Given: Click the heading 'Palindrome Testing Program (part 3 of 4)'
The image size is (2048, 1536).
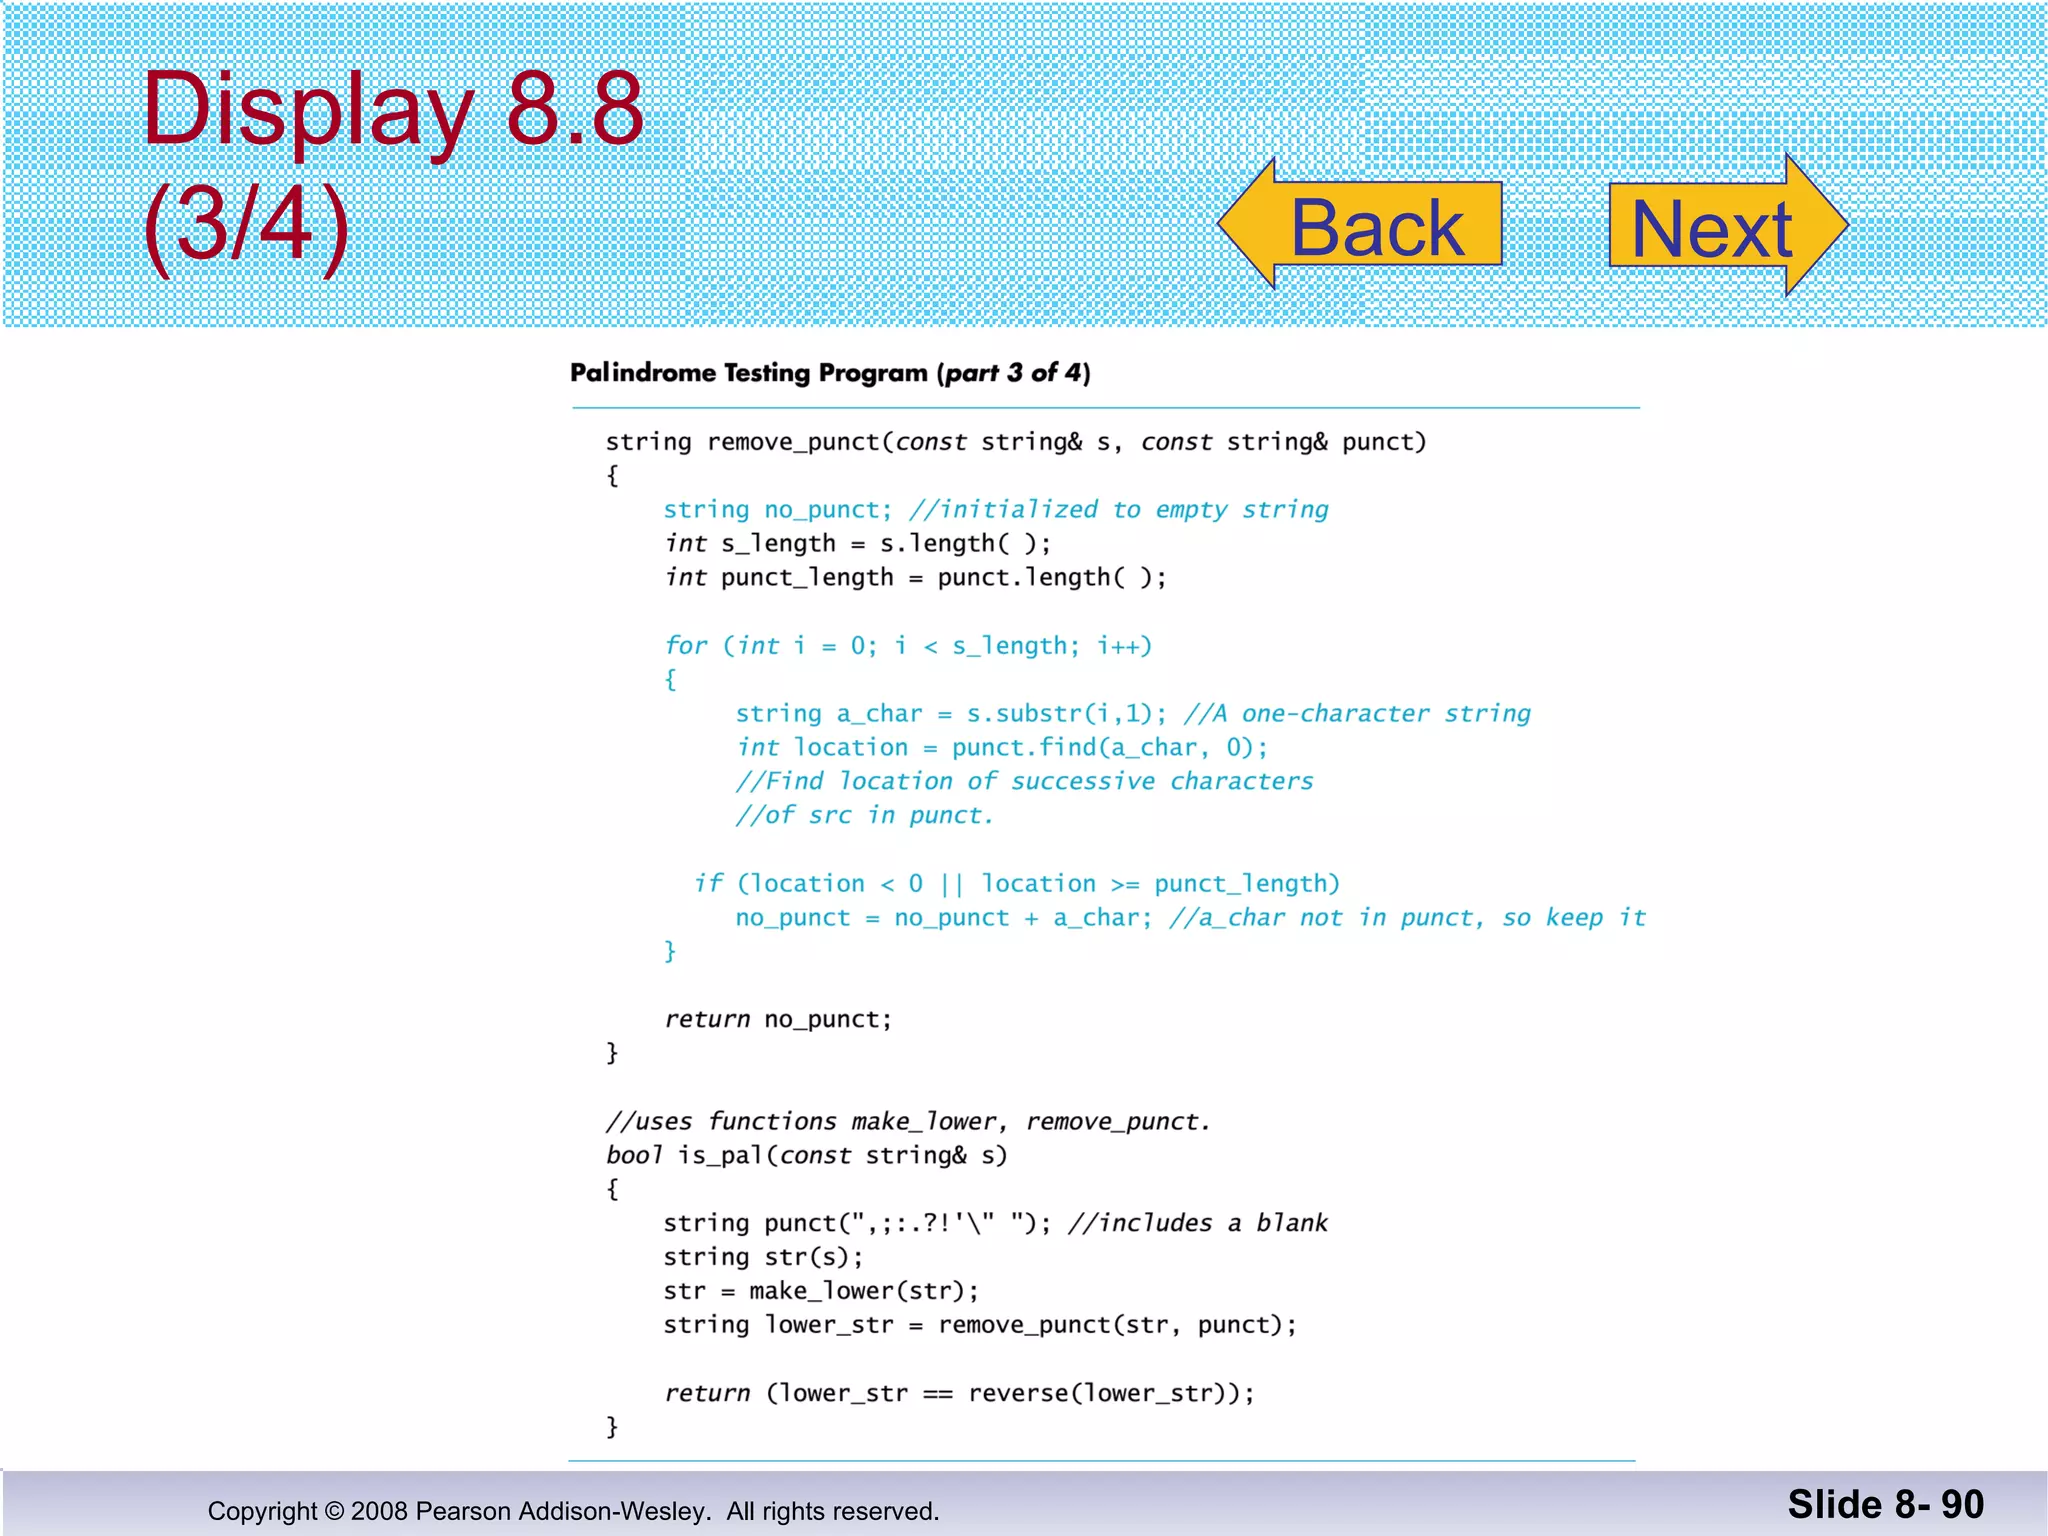Looking at the screenshot, I should tap(830, 373).
